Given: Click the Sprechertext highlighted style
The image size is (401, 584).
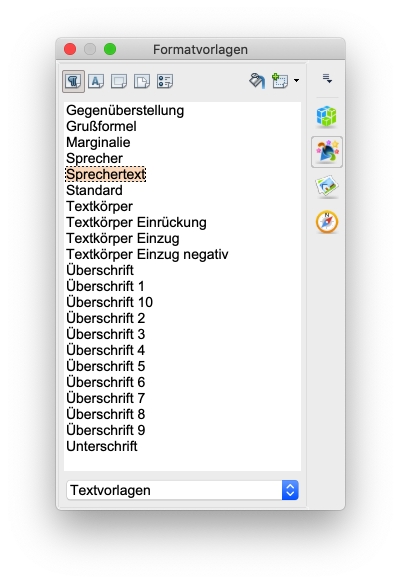Looking at the screenshot, I should (x=106, y=174).
